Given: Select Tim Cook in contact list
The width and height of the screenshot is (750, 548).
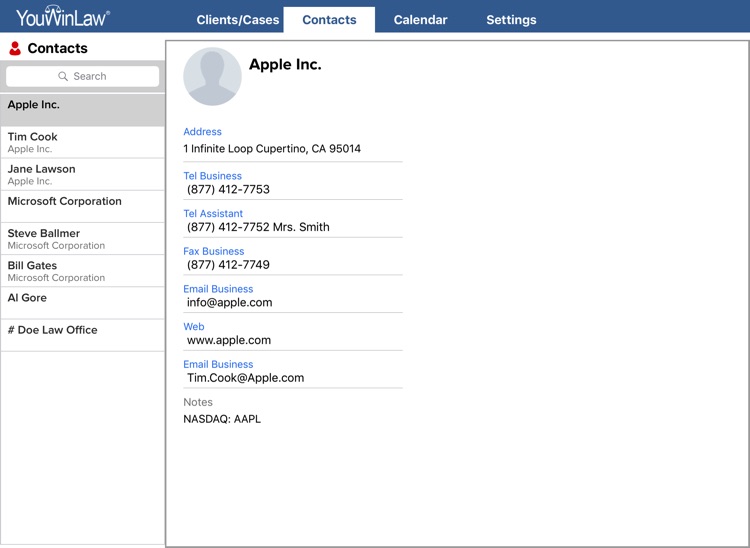Looking at the screenshot, I should click(82, 142).
